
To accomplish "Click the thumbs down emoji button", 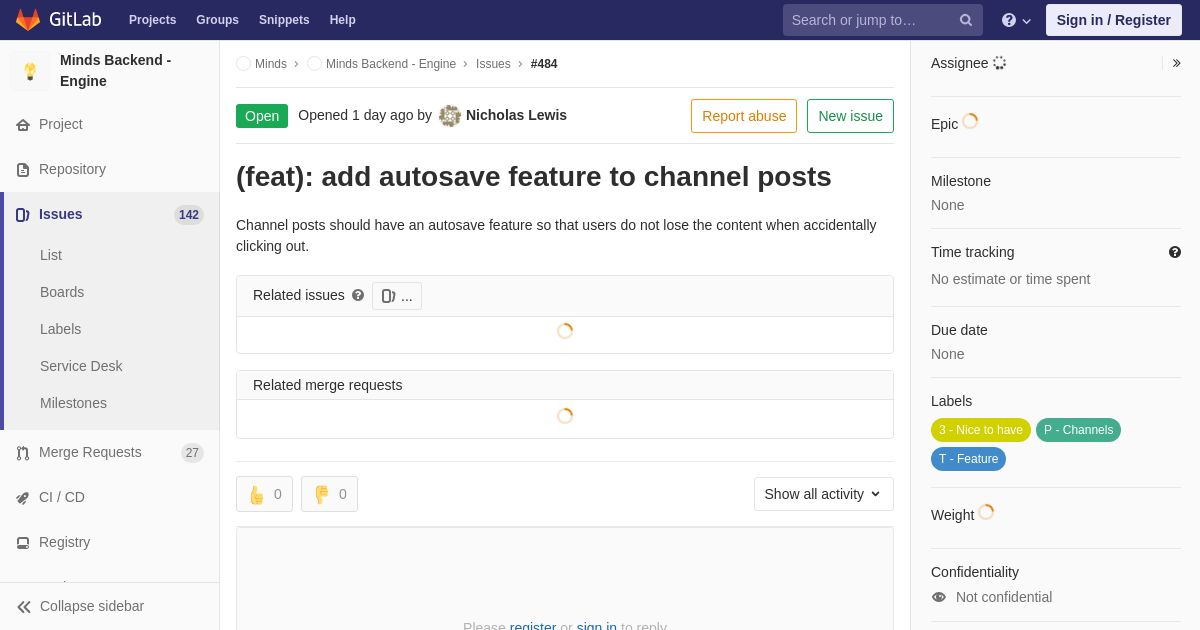I will [x=329, y=494].
